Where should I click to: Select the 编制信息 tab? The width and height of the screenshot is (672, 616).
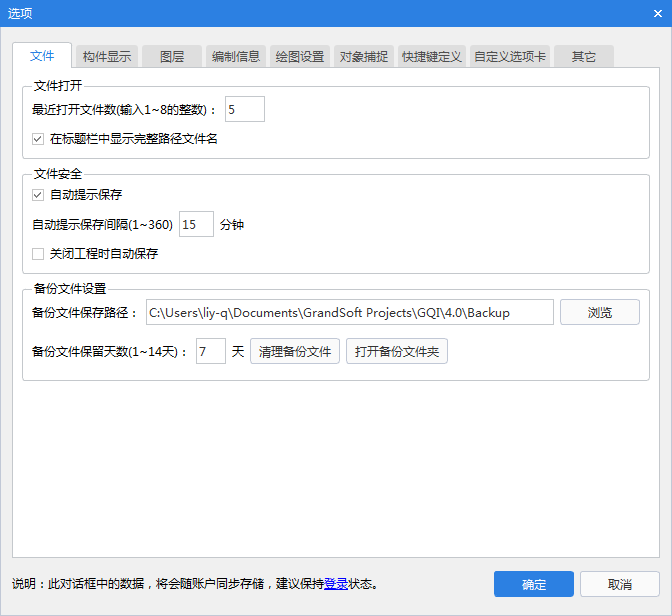point(236,57)
